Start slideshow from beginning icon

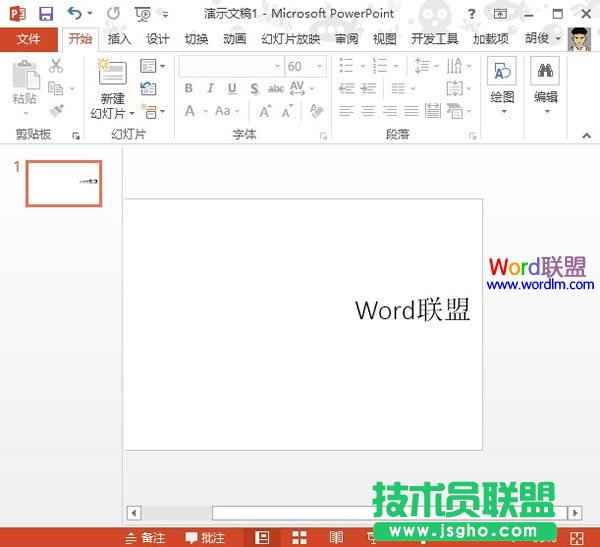click(143, 14)
